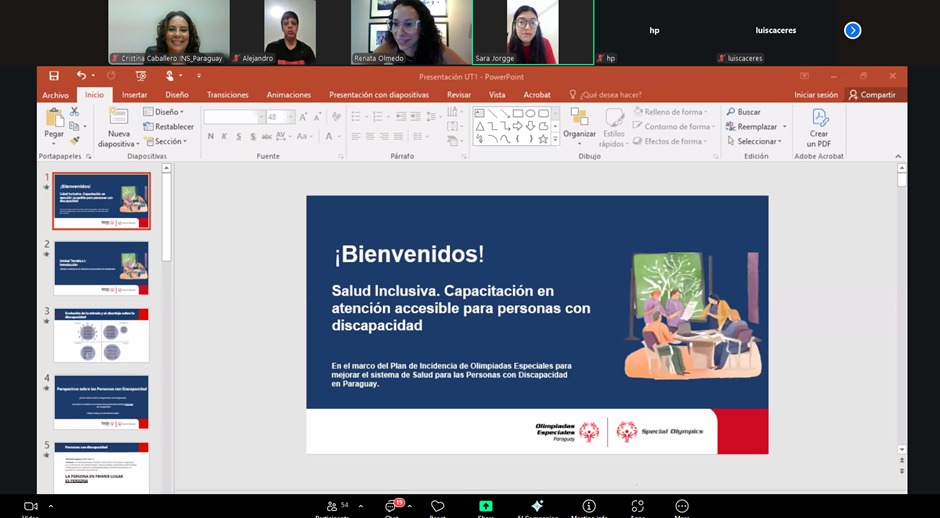Click the increase indent icon
This screenshot has width=940, height=518.
415,116
